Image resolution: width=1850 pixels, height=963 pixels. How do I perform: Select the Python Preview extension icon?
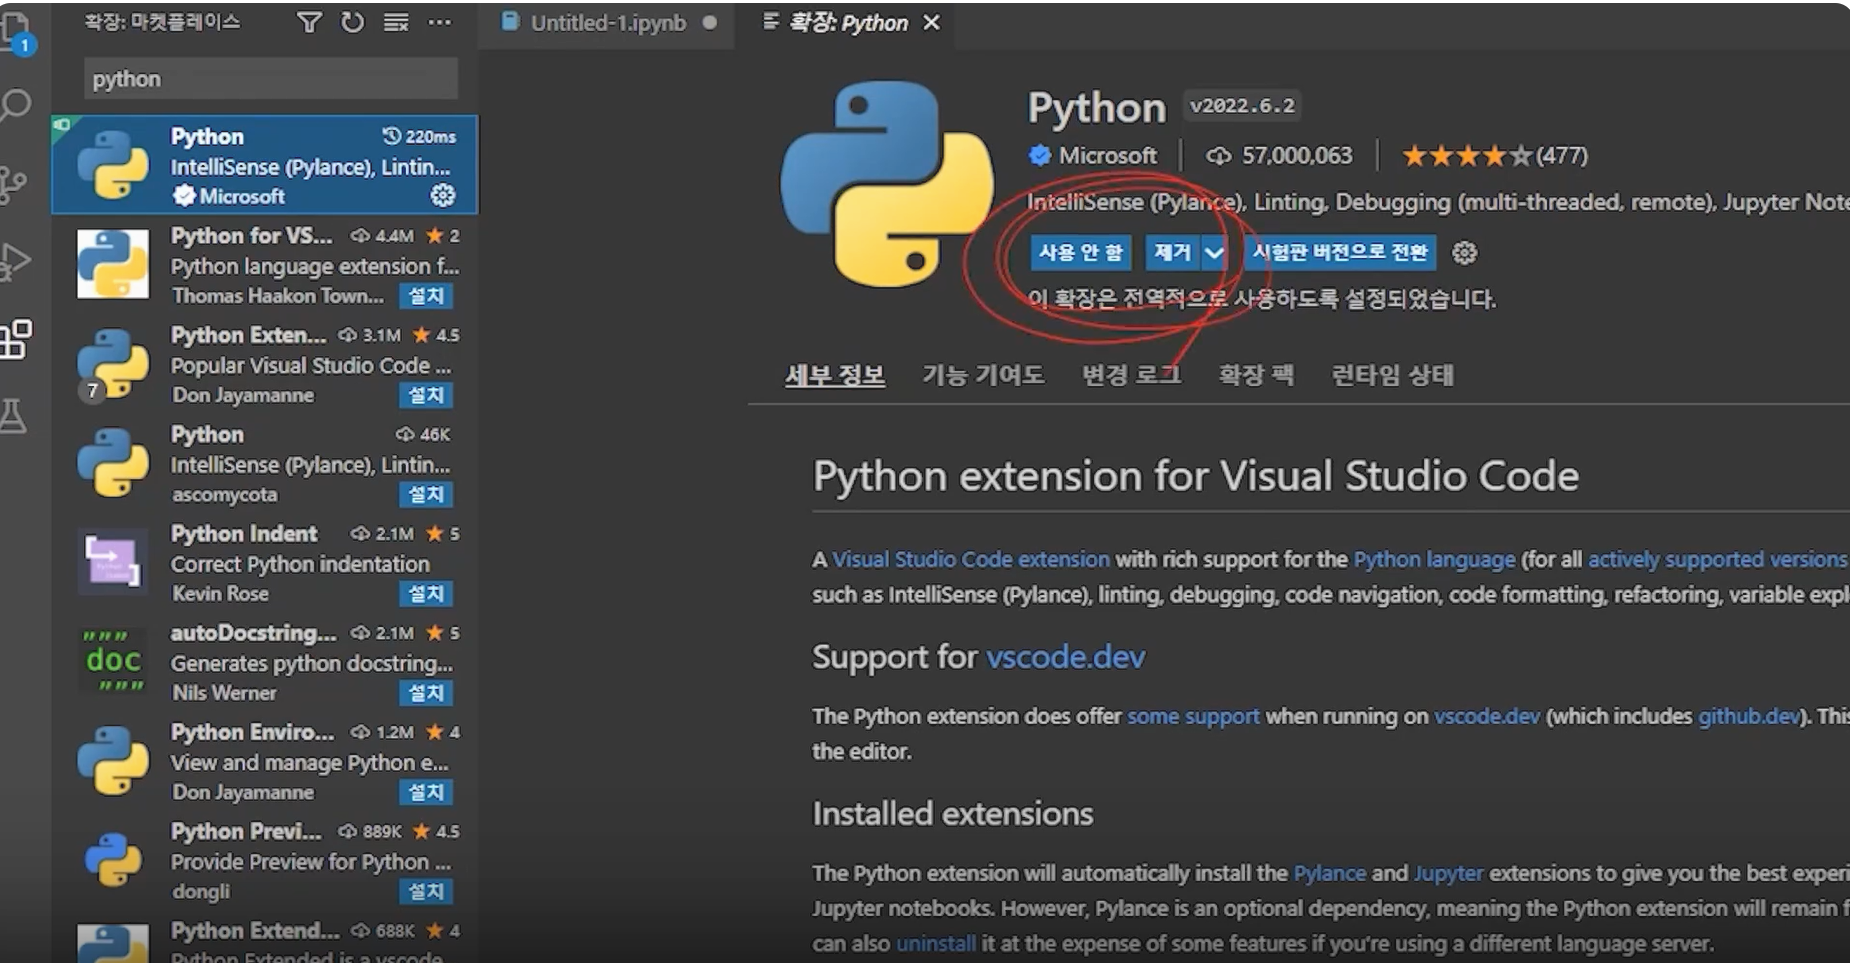[x=113, y=859]
